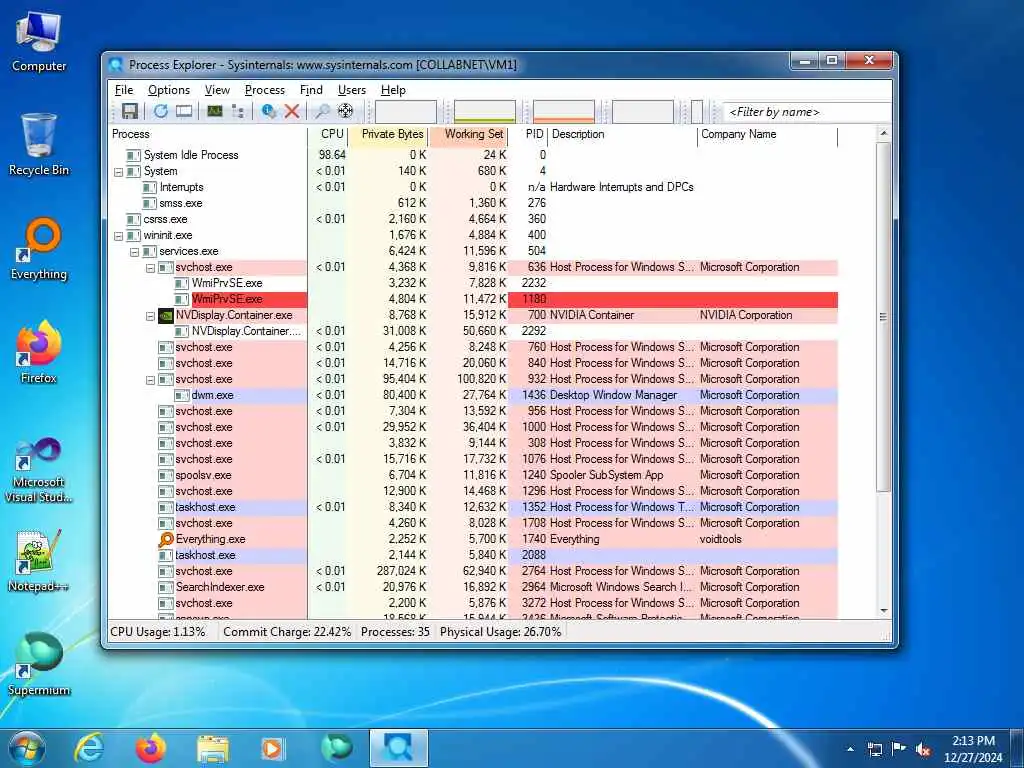The image size is (1024, 768).
Task: Click the Refresh Now toolbar icon
Action: tap(161, 112)
